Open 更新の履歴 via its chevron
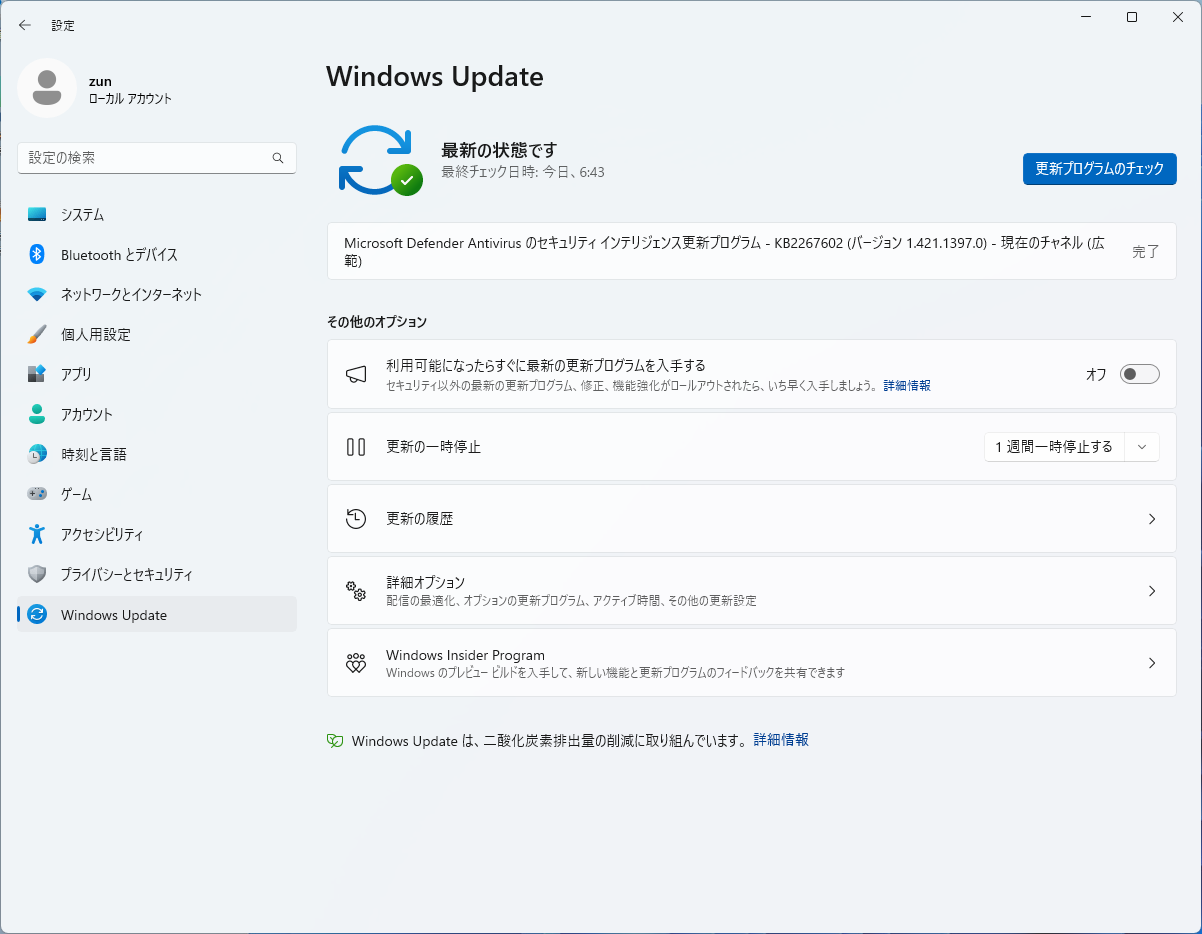 [1152, 519]
